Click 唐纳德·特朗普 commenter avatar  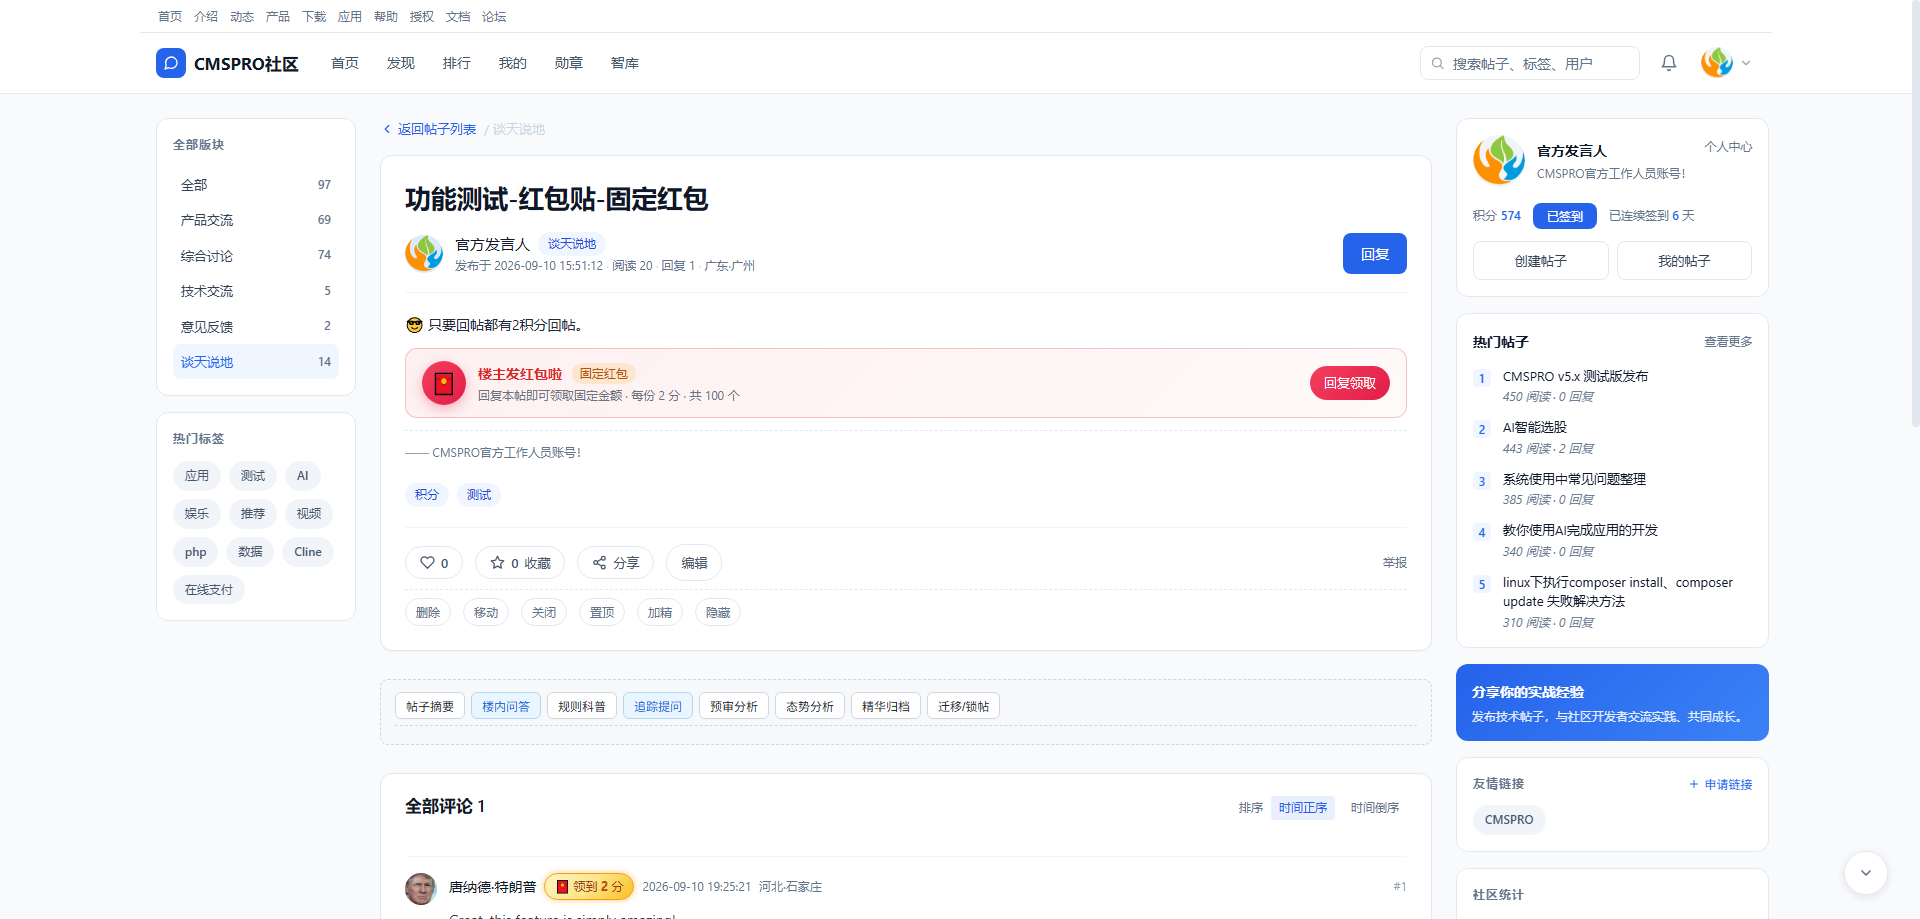(x=421, y=888)
